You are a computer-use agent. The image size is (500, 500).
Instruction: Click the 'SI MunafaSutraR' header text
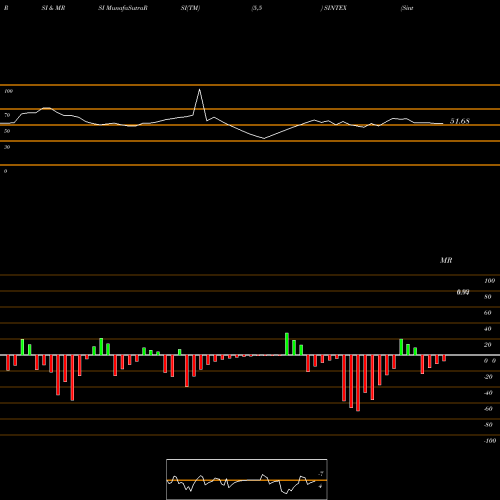coord(123,8)
